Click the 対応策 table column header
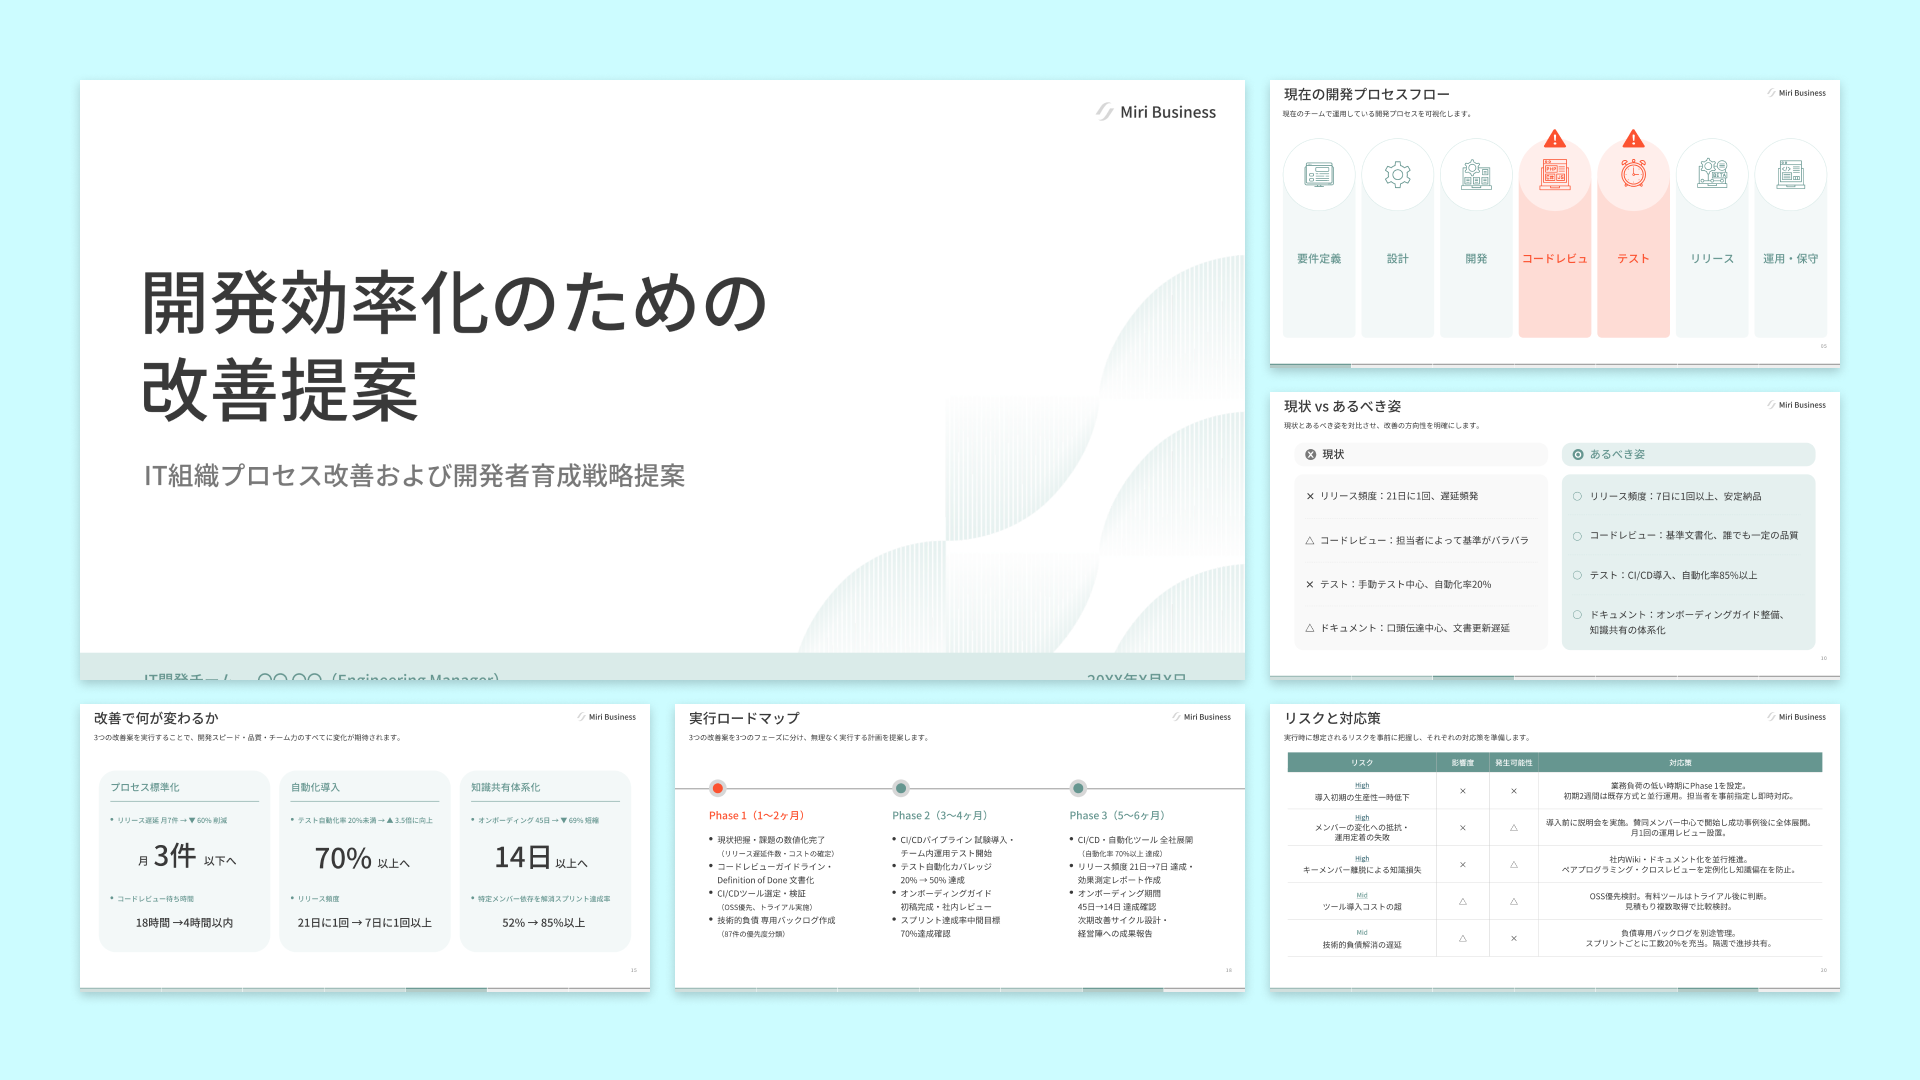 pos(1680,762)
